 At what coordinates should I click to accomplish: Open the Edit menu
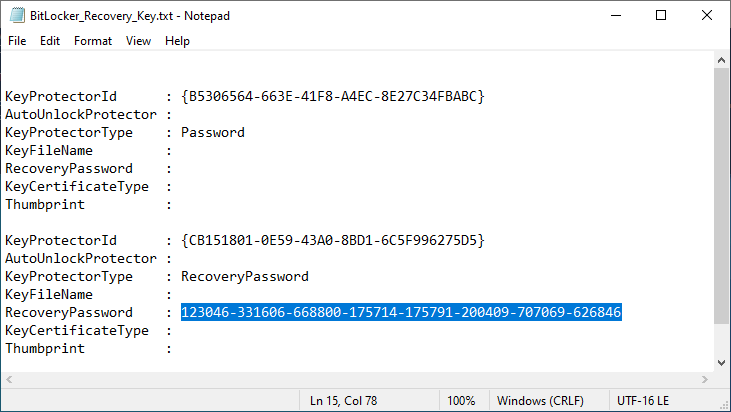(x=50, y=41)
